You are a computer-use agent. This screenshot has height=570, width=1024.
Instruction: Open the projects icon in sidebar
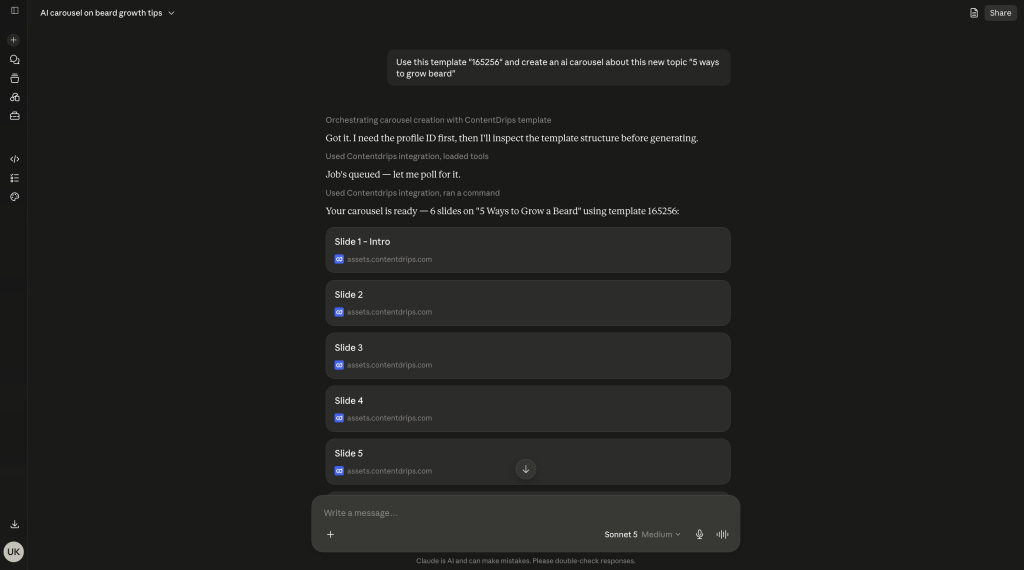pyautogui.click(x=14, y=78)
